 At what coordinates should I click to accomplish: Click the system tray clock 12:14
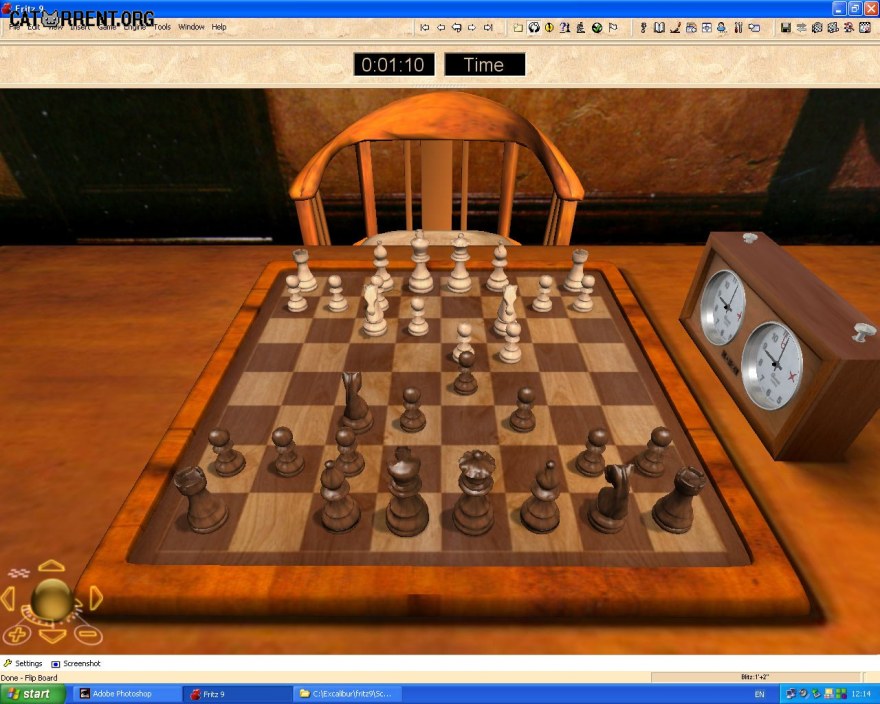click(861, 694)
